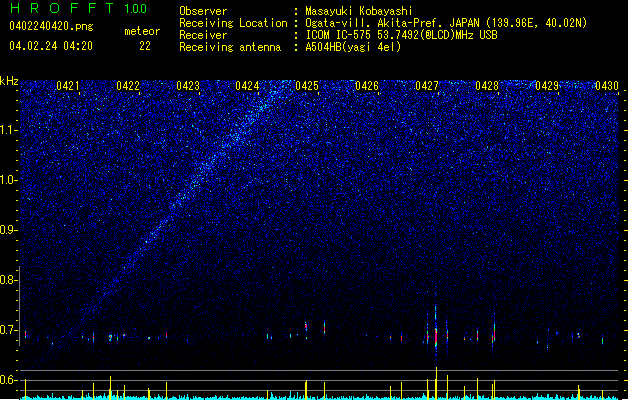The image size is (629, 400).
Task: Click the Ogata-vill. Akita-Pref. JAPAN location text
Action: click(446, 23)
